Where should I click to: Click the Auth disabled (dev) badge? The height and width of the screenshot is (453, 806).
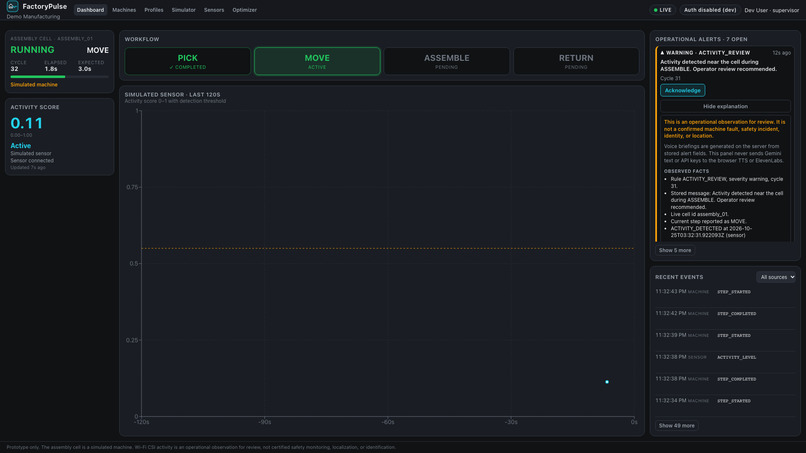pyautogui.click(x=710, y=10)
